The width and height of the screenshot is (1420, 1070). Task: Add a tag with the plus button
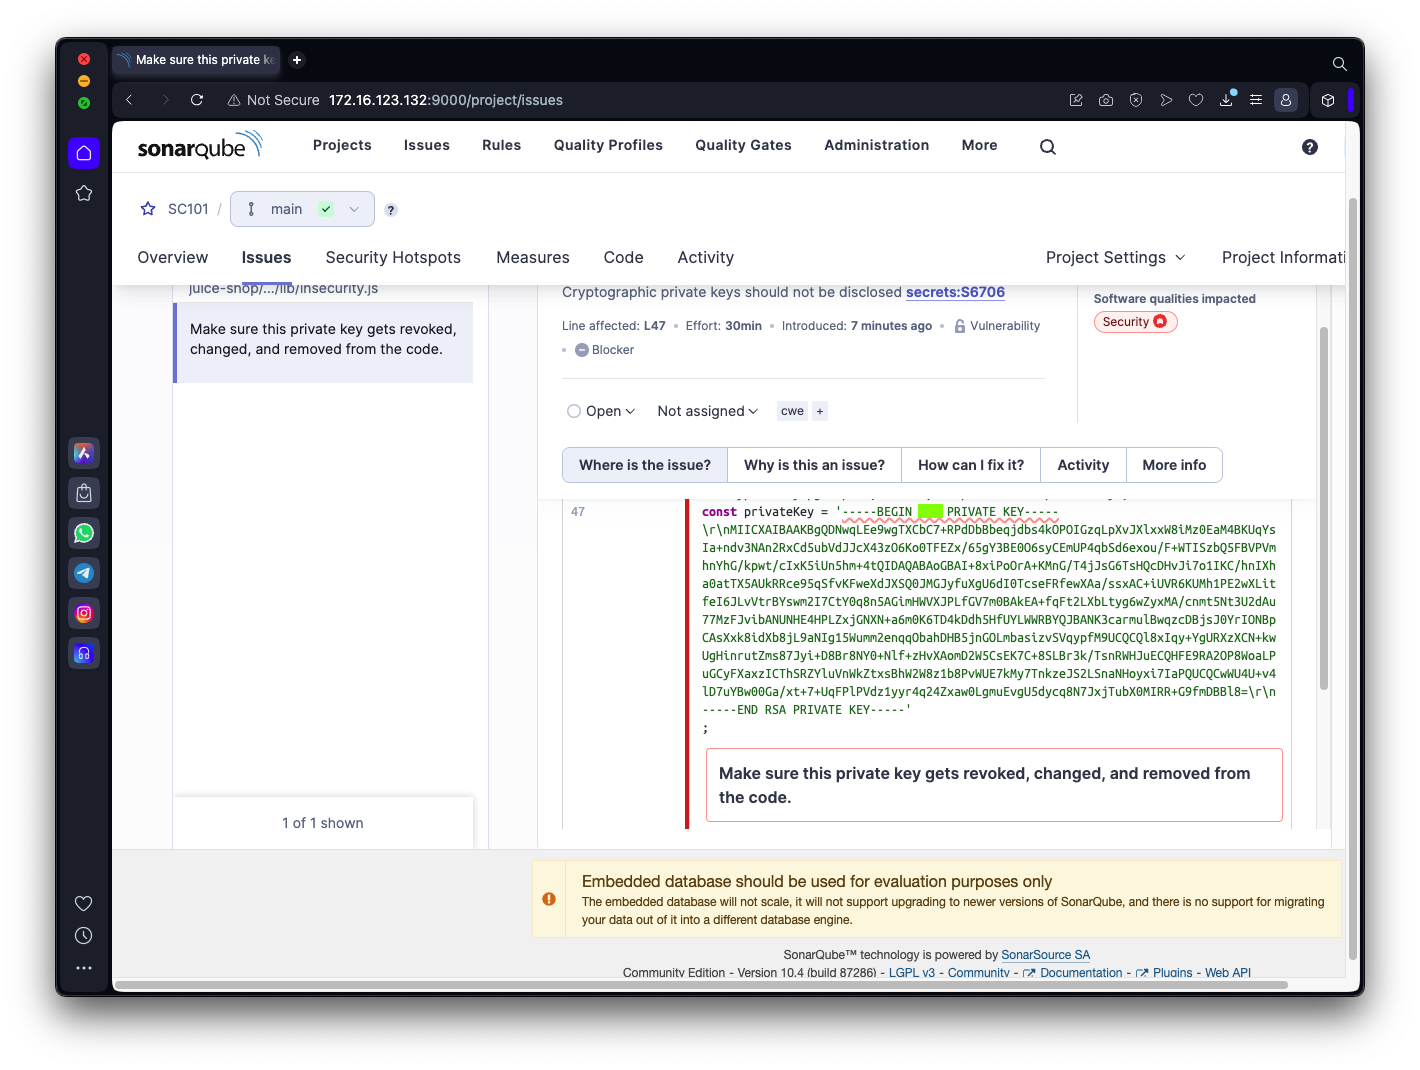click(820, 411)
